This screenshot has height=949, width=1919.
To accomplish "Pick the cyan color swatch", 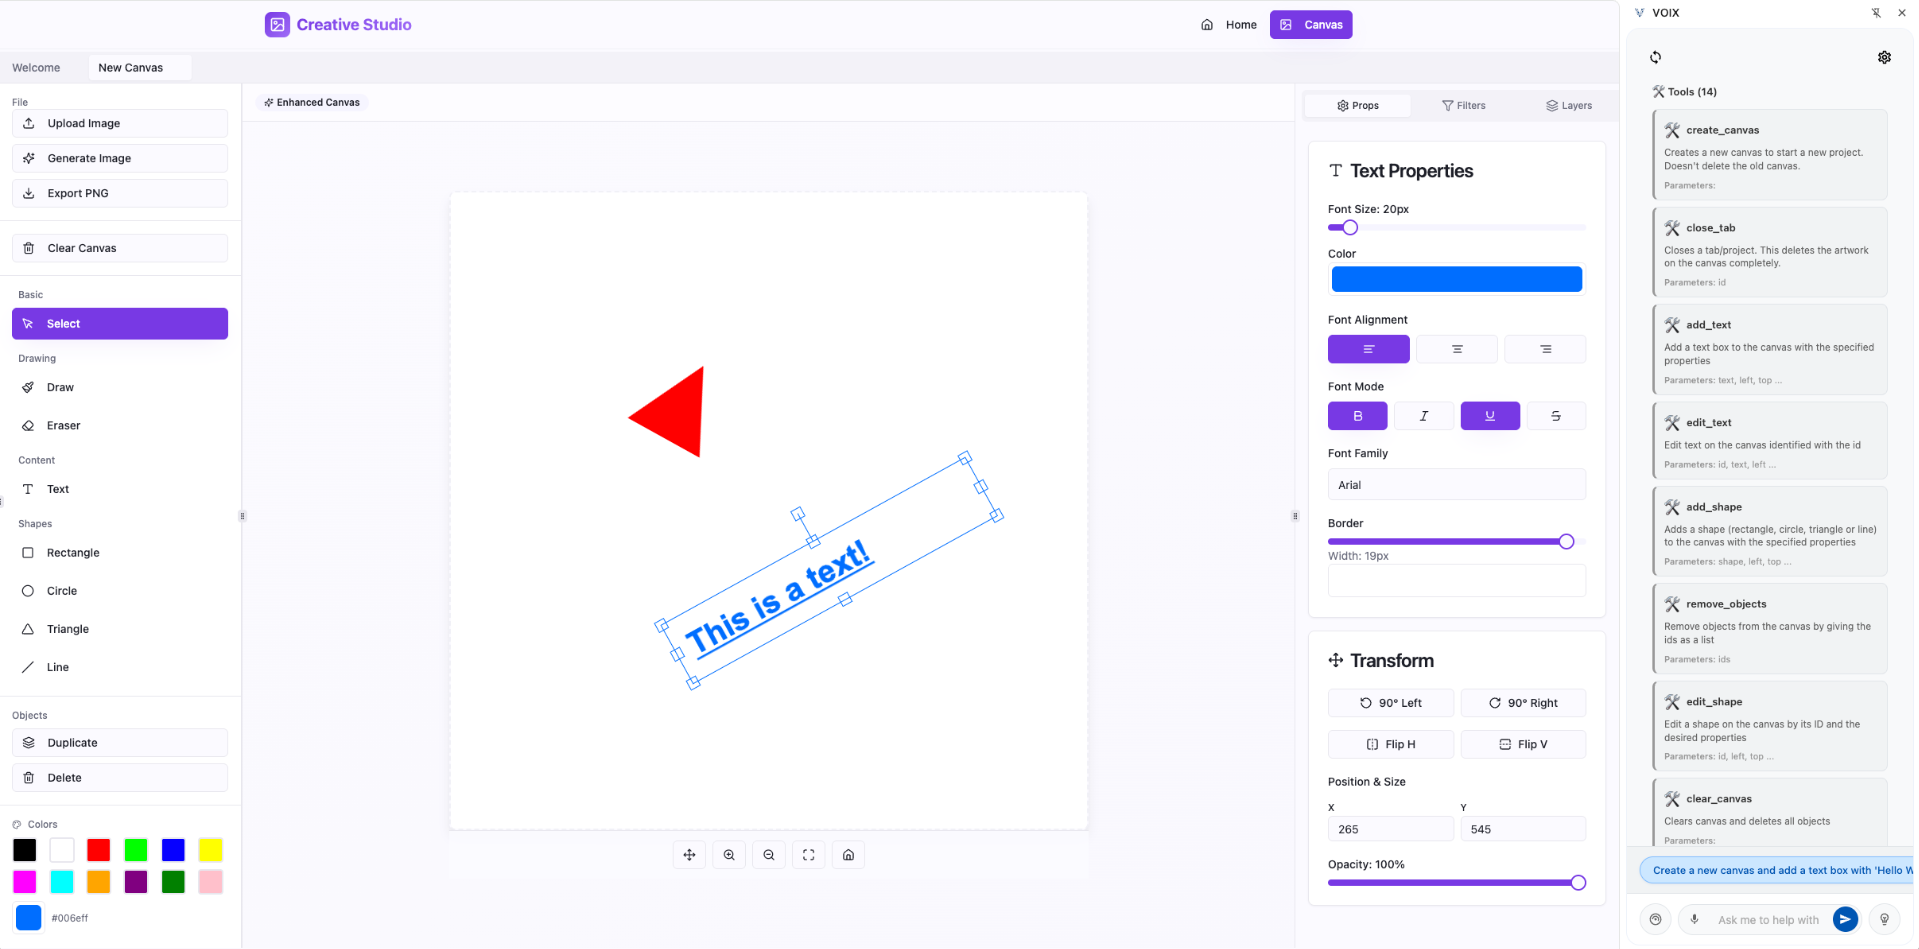I will pos(62,882).
